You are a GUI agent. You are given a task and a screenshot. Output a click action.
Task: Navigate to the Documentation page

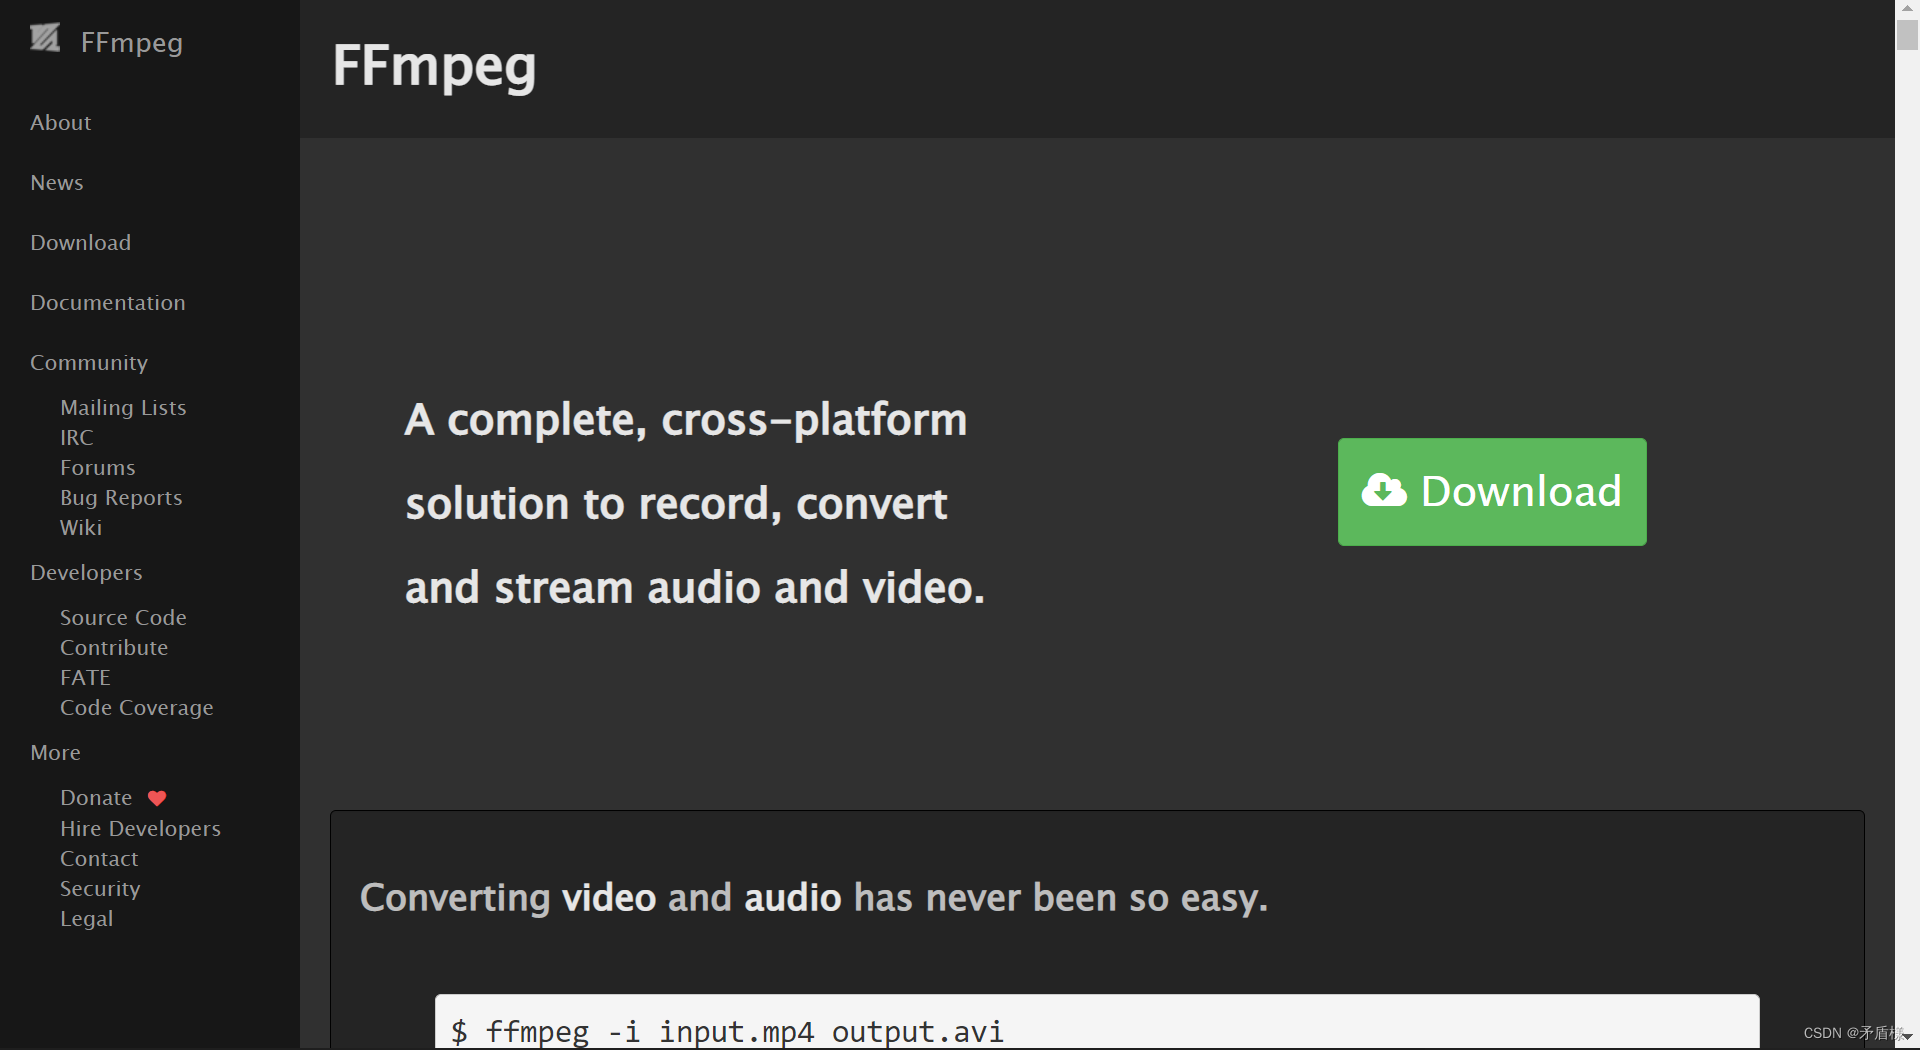click(x=107, y=302)
